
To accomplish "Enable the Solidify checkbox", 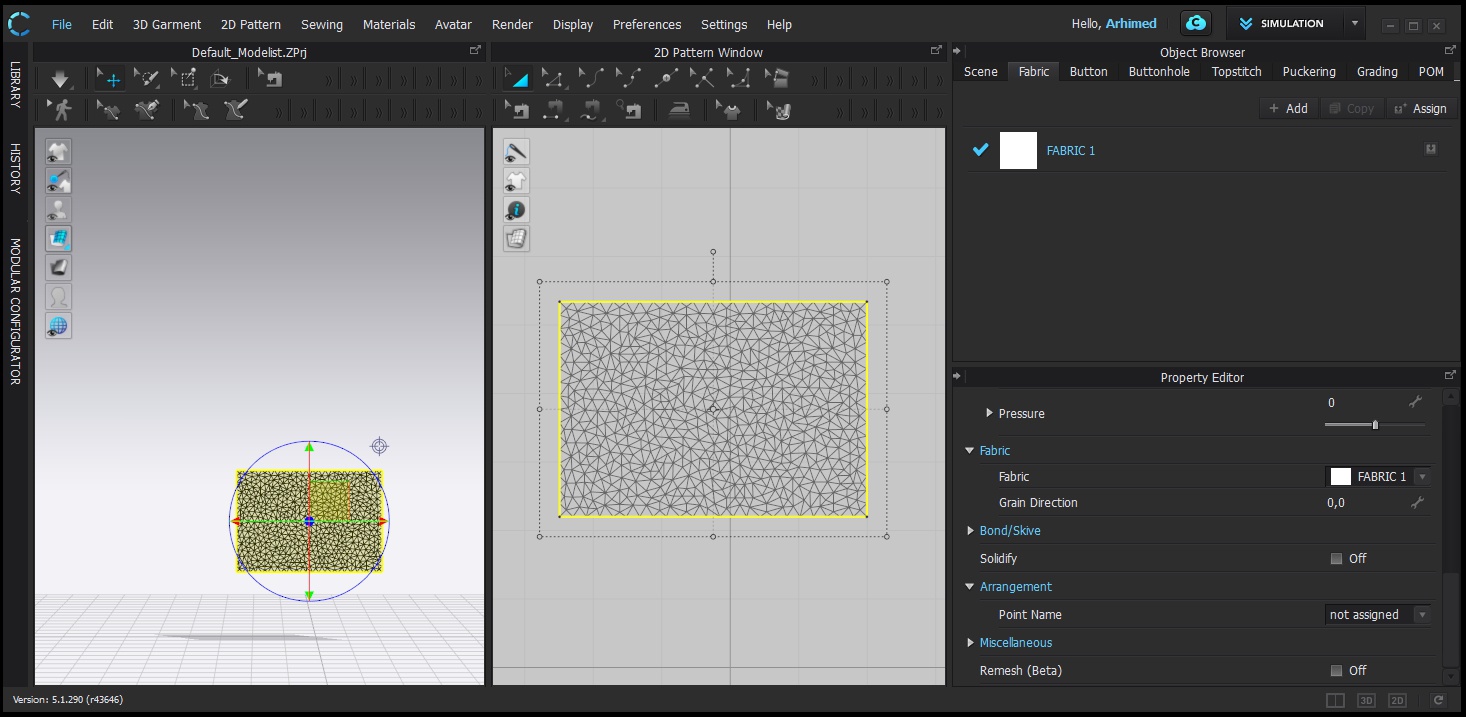I will (1336, 559).
